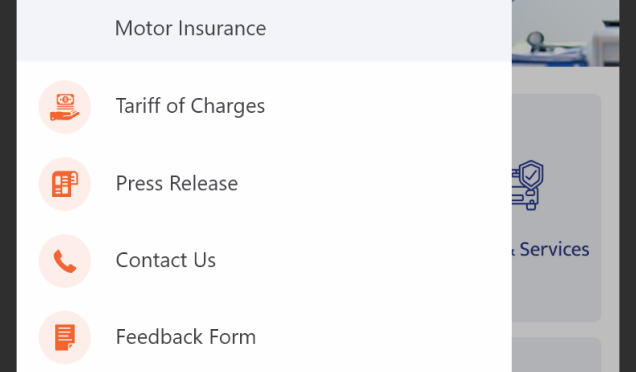The width and height of the screenshot is (636, 372).
Task: Dismiss the drawer via the dimmed overlay below the banner
Action: [x=565, y=80]
